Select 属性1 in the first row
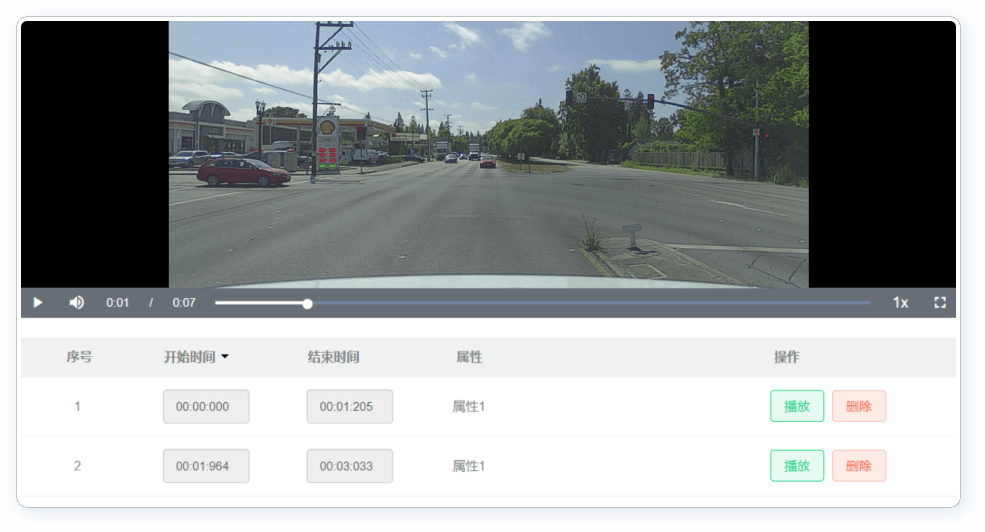This screenshot has height=532, width=985. (x=469, y=407)
